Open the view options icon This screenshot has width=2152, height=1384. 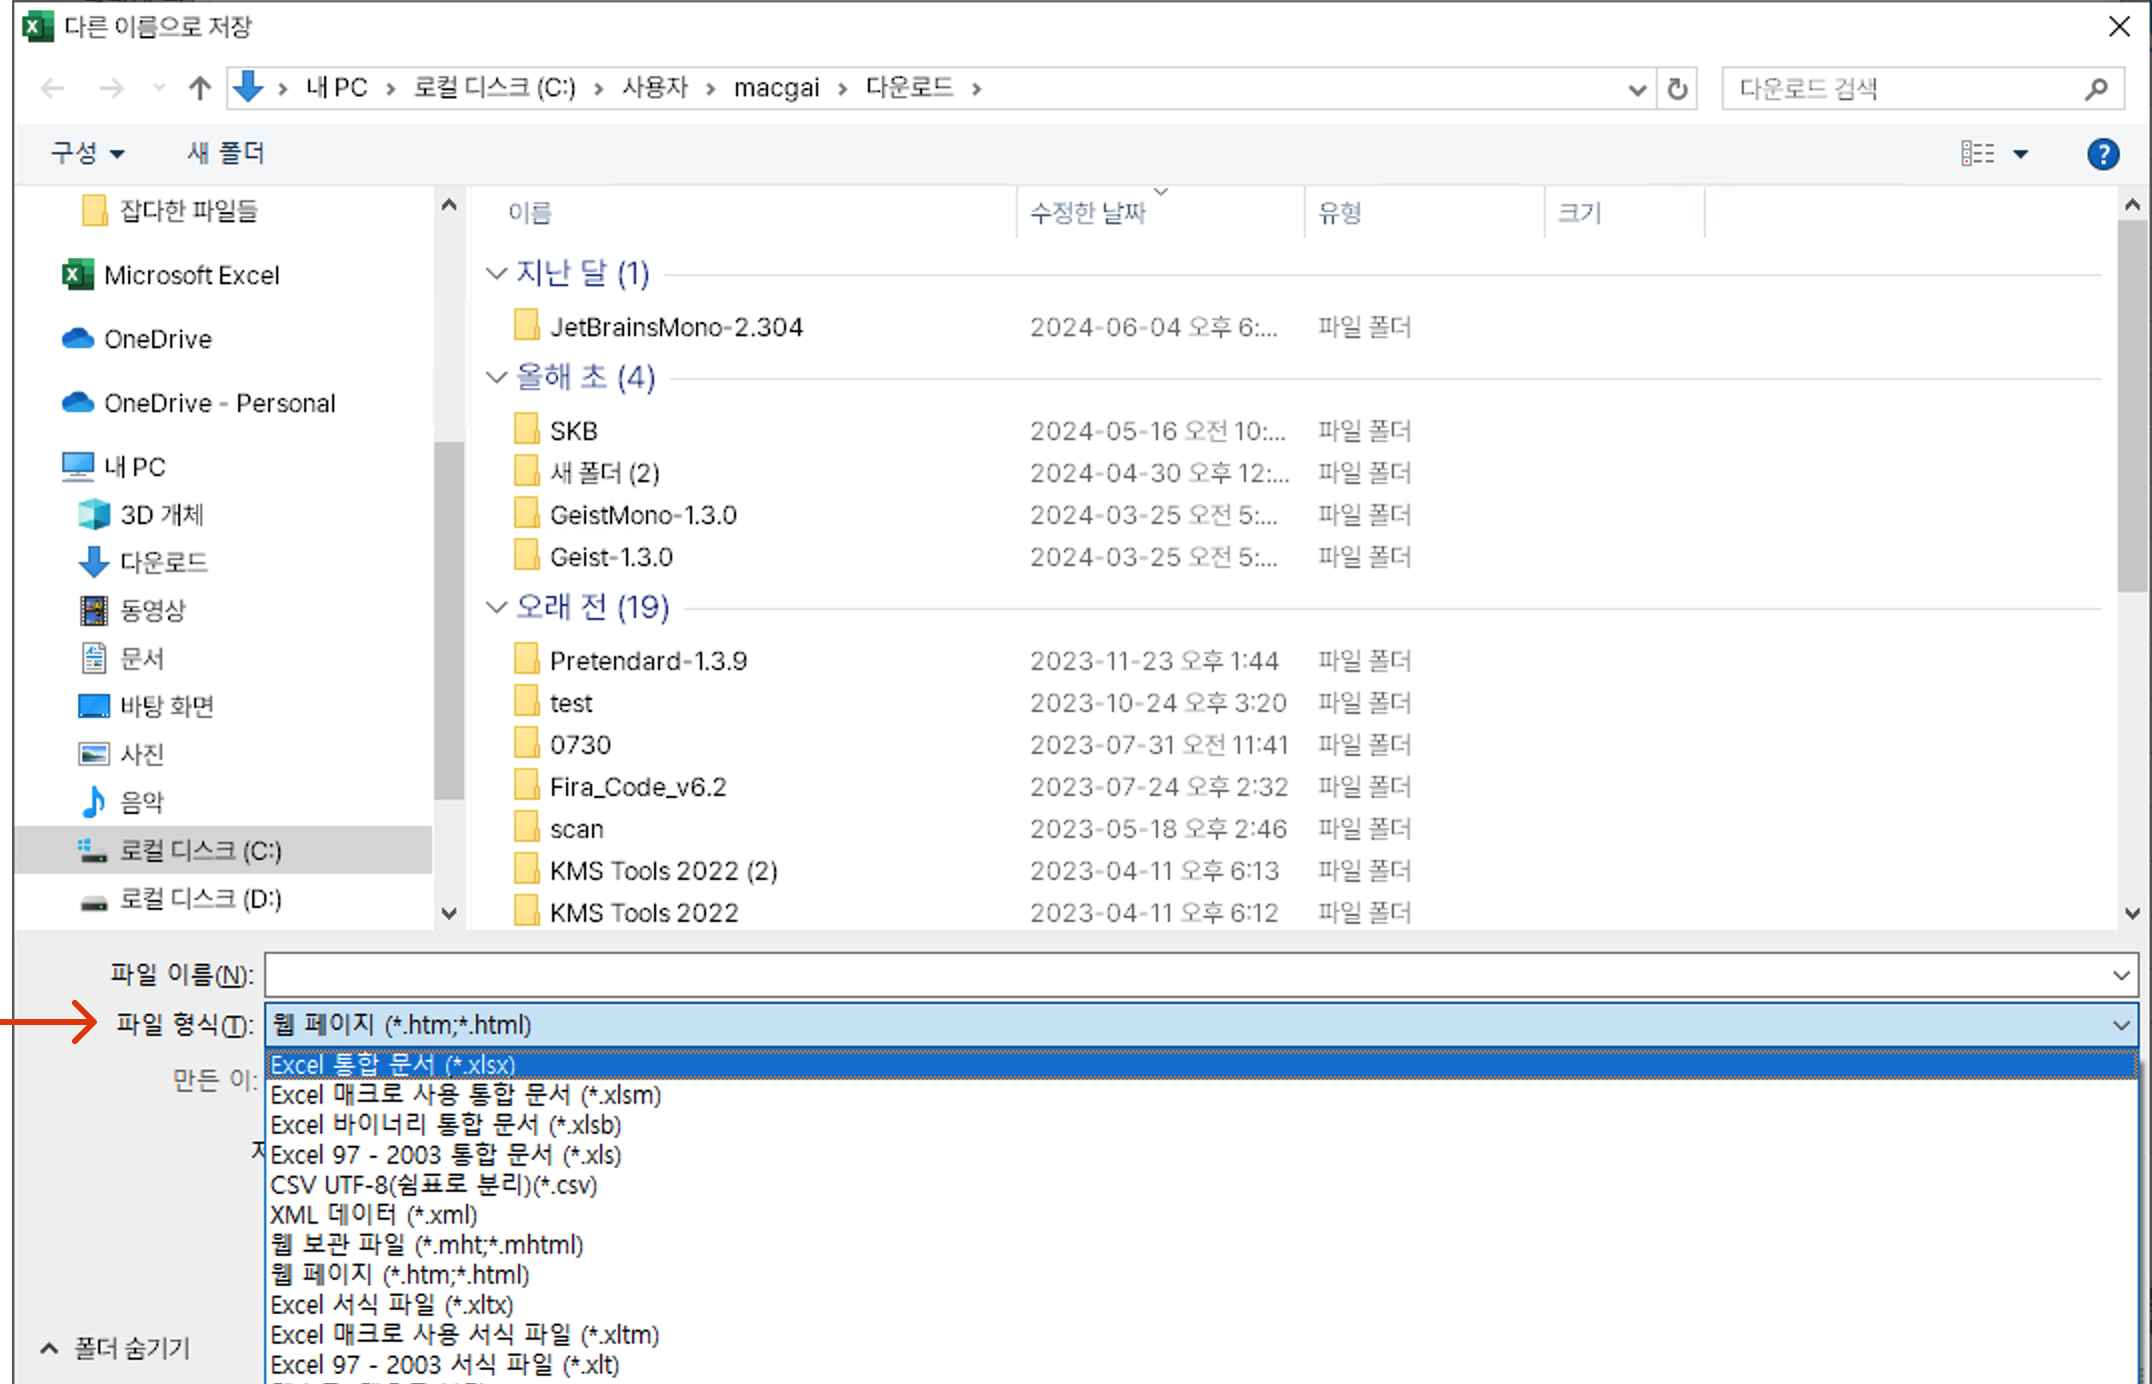click(1978, 154)
